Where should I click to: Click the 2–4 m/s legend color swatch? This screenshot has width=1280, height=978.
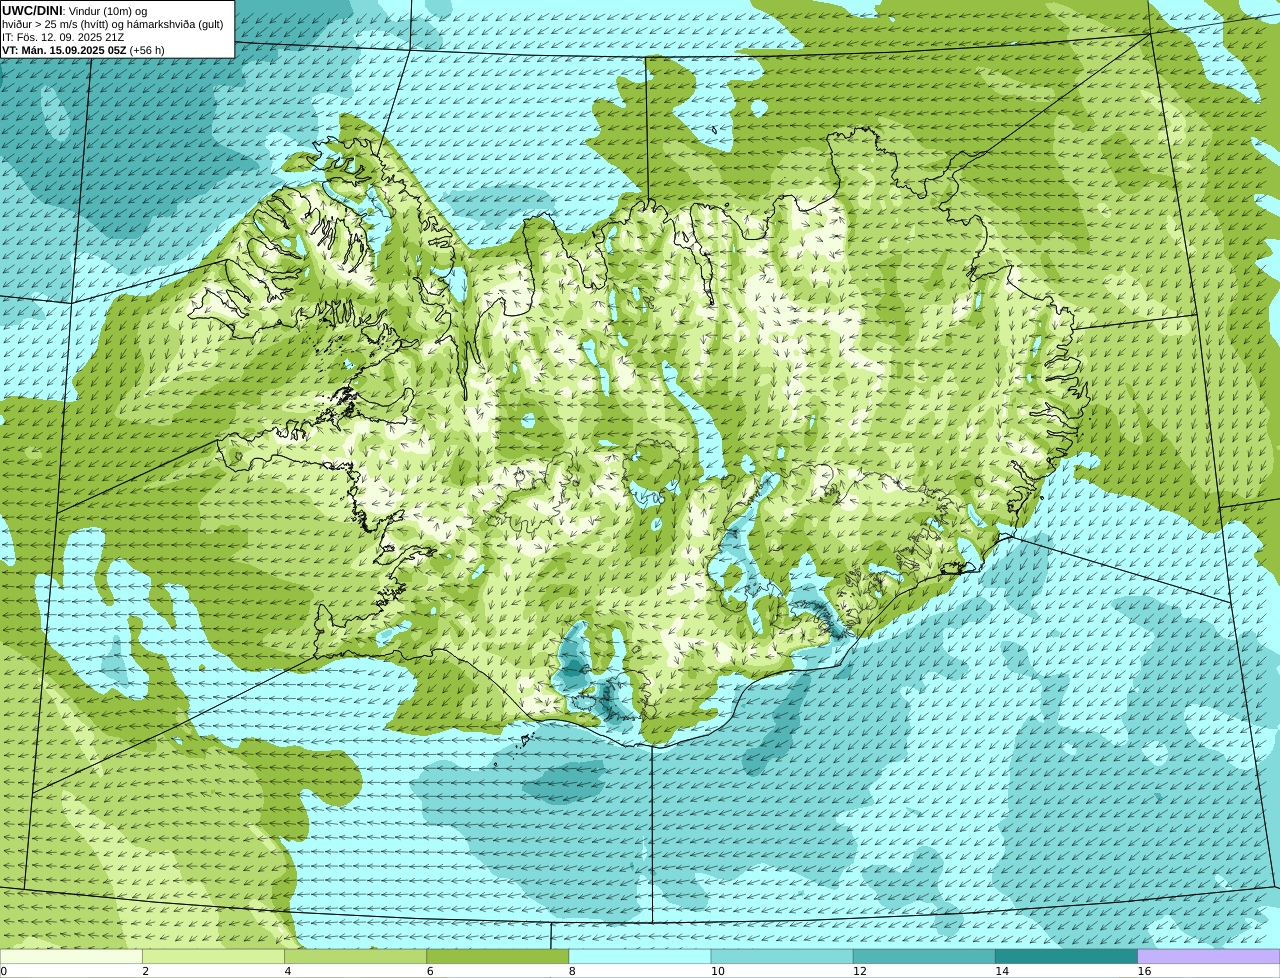(x=213, y=956)
